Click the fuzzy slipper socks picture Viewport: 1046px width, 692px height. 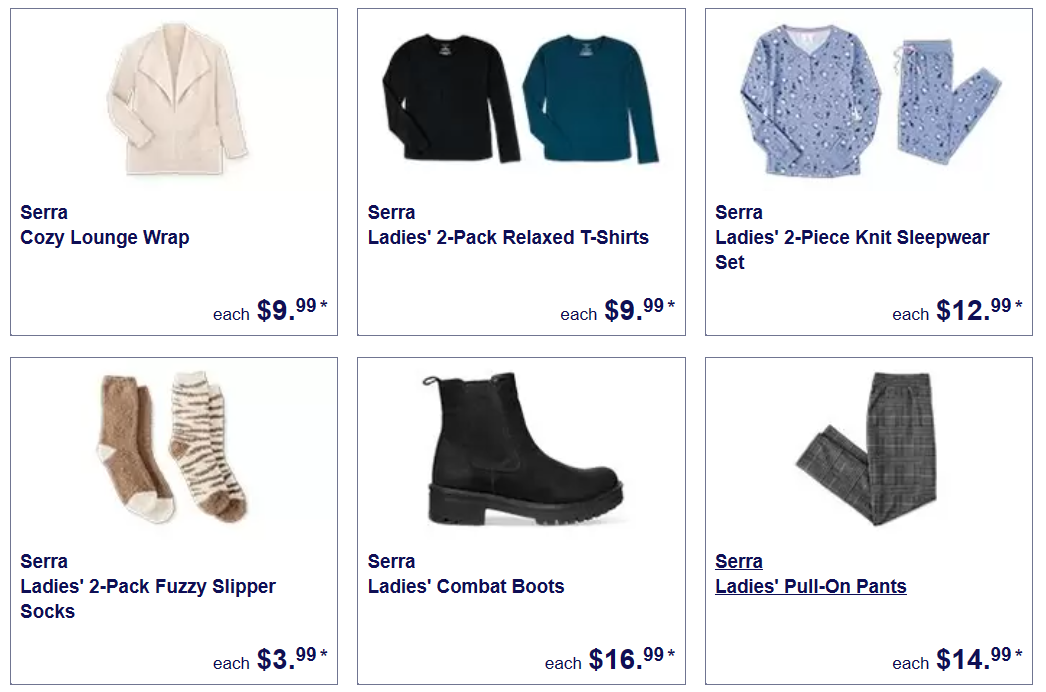(173, 448)
